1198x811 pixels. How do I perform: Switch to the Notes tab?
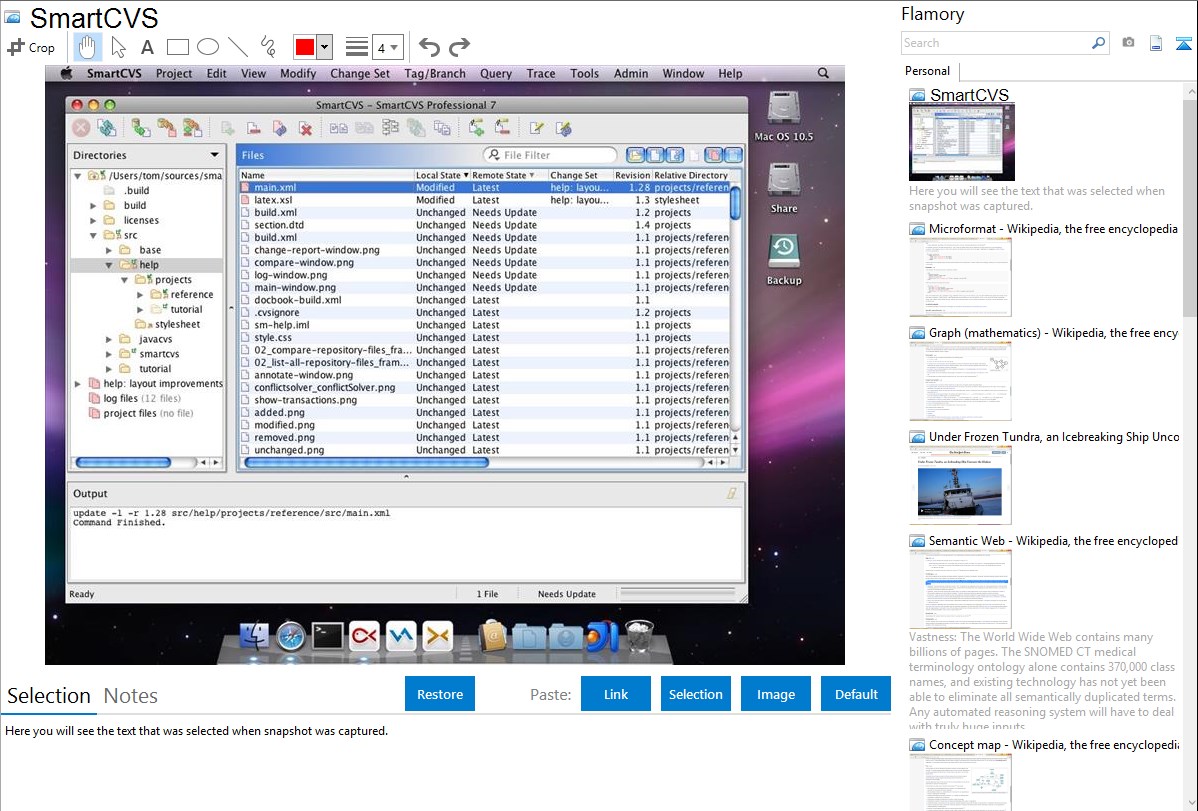click(131, 696)
